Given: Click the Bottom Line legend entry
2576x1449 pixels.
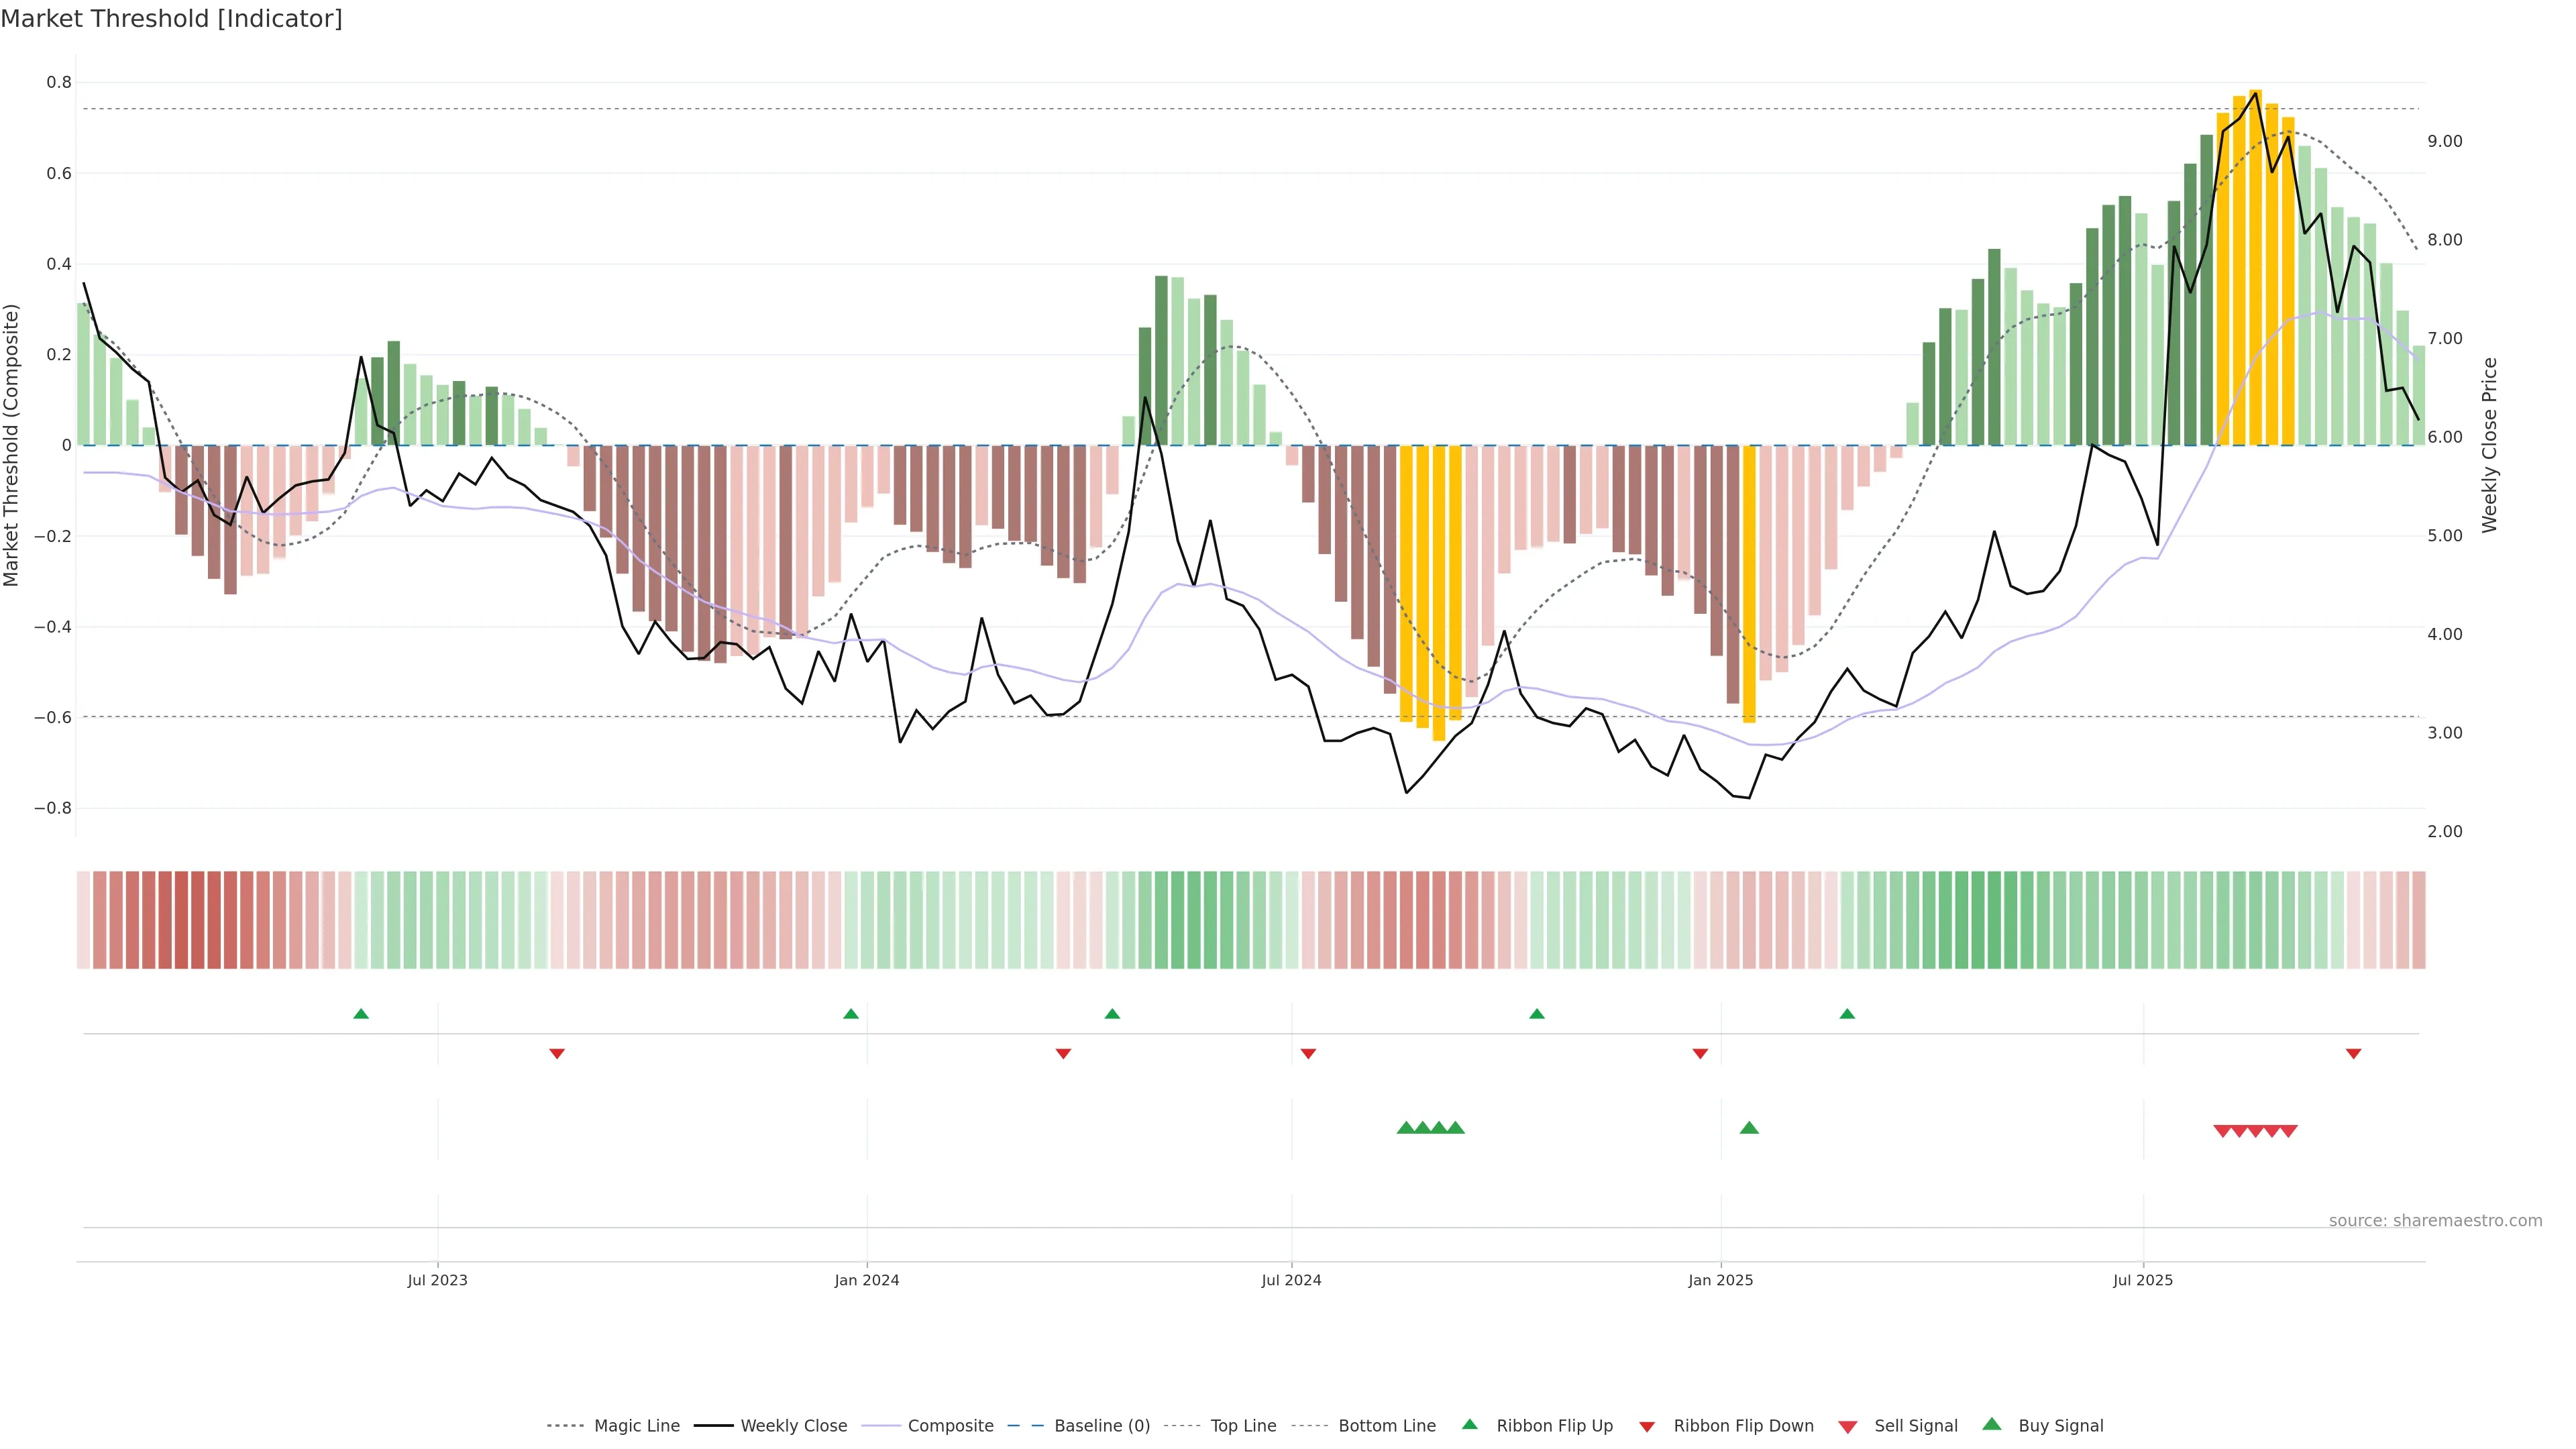Looking at the screenshot, I should pyautogui.click(x=1386, y=1426).
